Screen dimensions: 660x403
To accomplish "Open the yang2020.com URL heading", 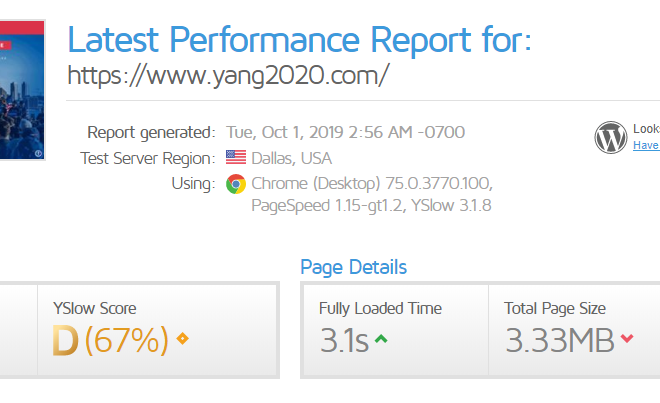I will (x=228, y=75).
